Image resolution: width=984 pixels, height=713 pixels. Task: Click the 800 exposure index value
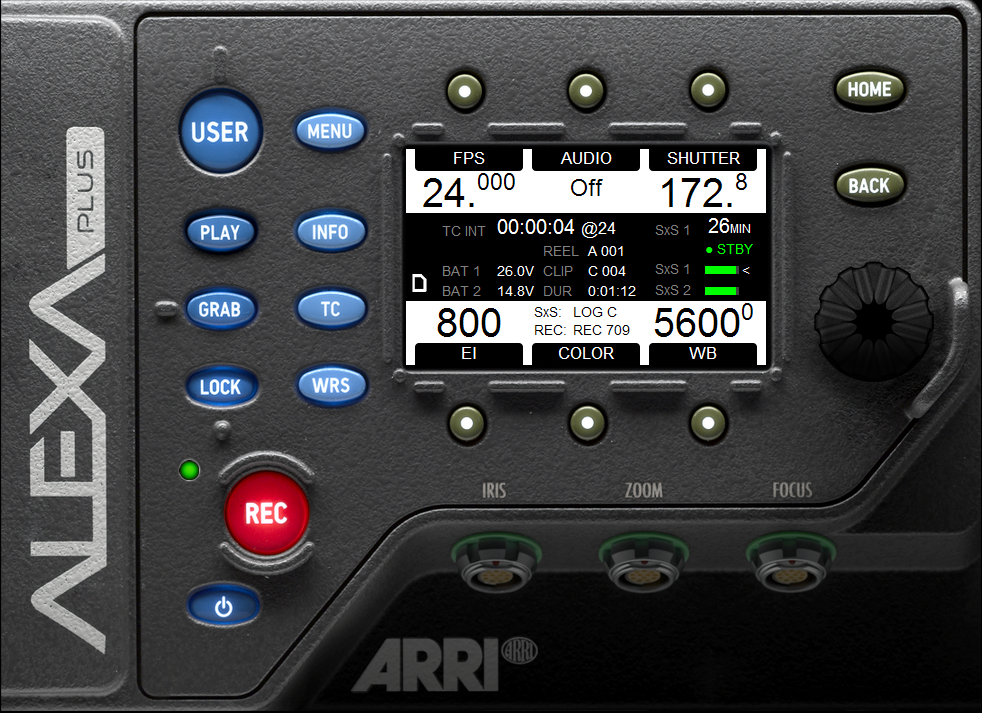click(x=469, y=323)
